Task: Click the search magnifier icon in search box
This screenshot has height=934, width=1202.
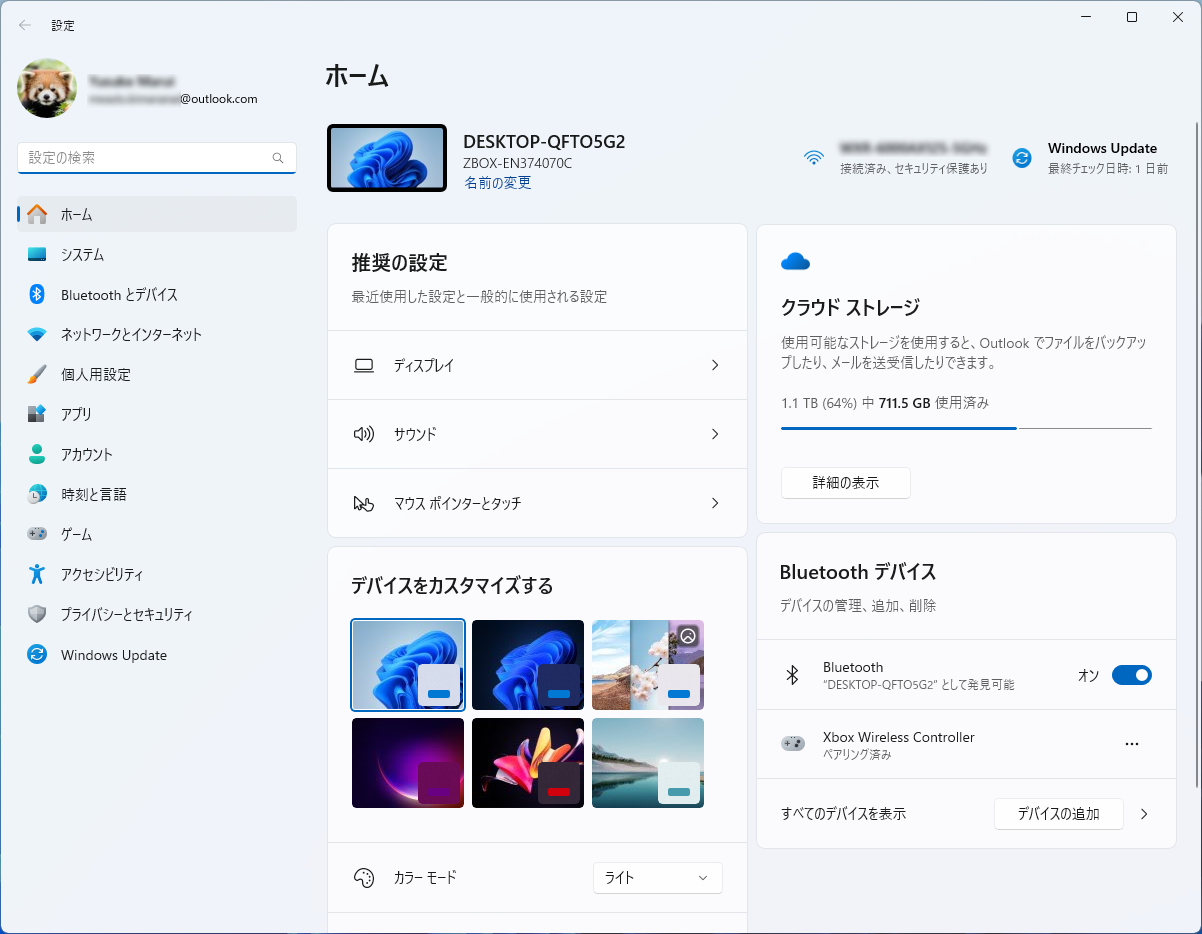Action: point(278,158)
